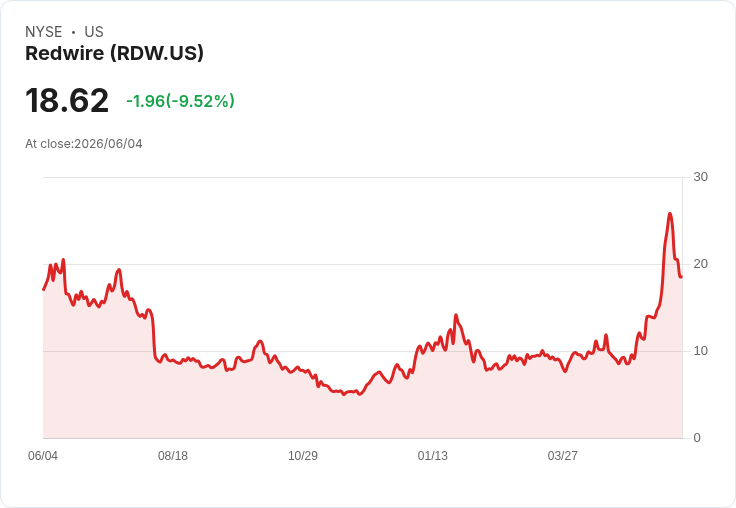Click the 10/29 x-axis date label
This screenshot has height=508, width=736.
coord(303,455)
